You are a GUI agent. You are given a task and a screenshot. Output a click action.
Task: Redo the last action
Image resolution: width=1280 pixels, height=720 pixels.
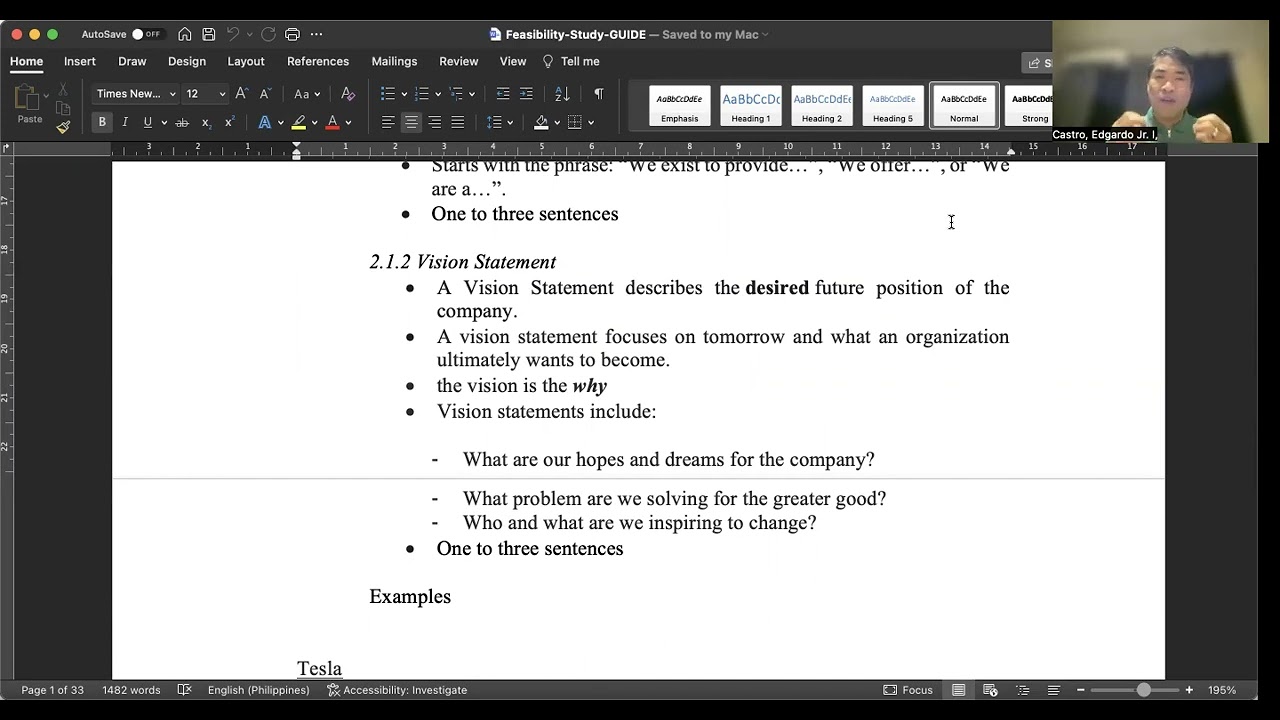click(268, 34)
